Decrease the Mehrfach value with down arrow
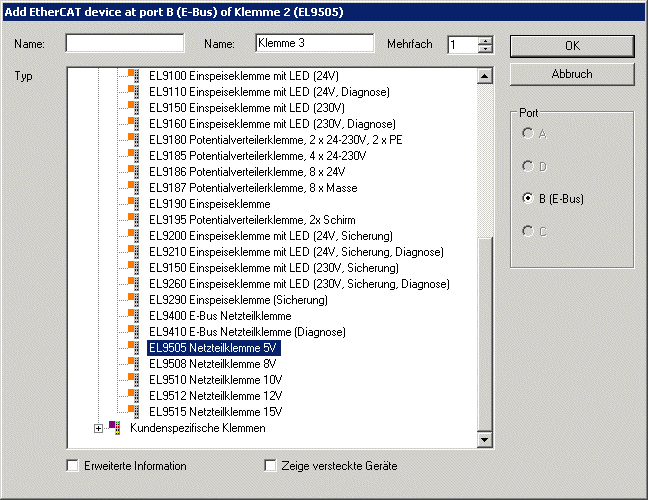The height and width of the screenshot is (500, 648). tap(485, 48)
